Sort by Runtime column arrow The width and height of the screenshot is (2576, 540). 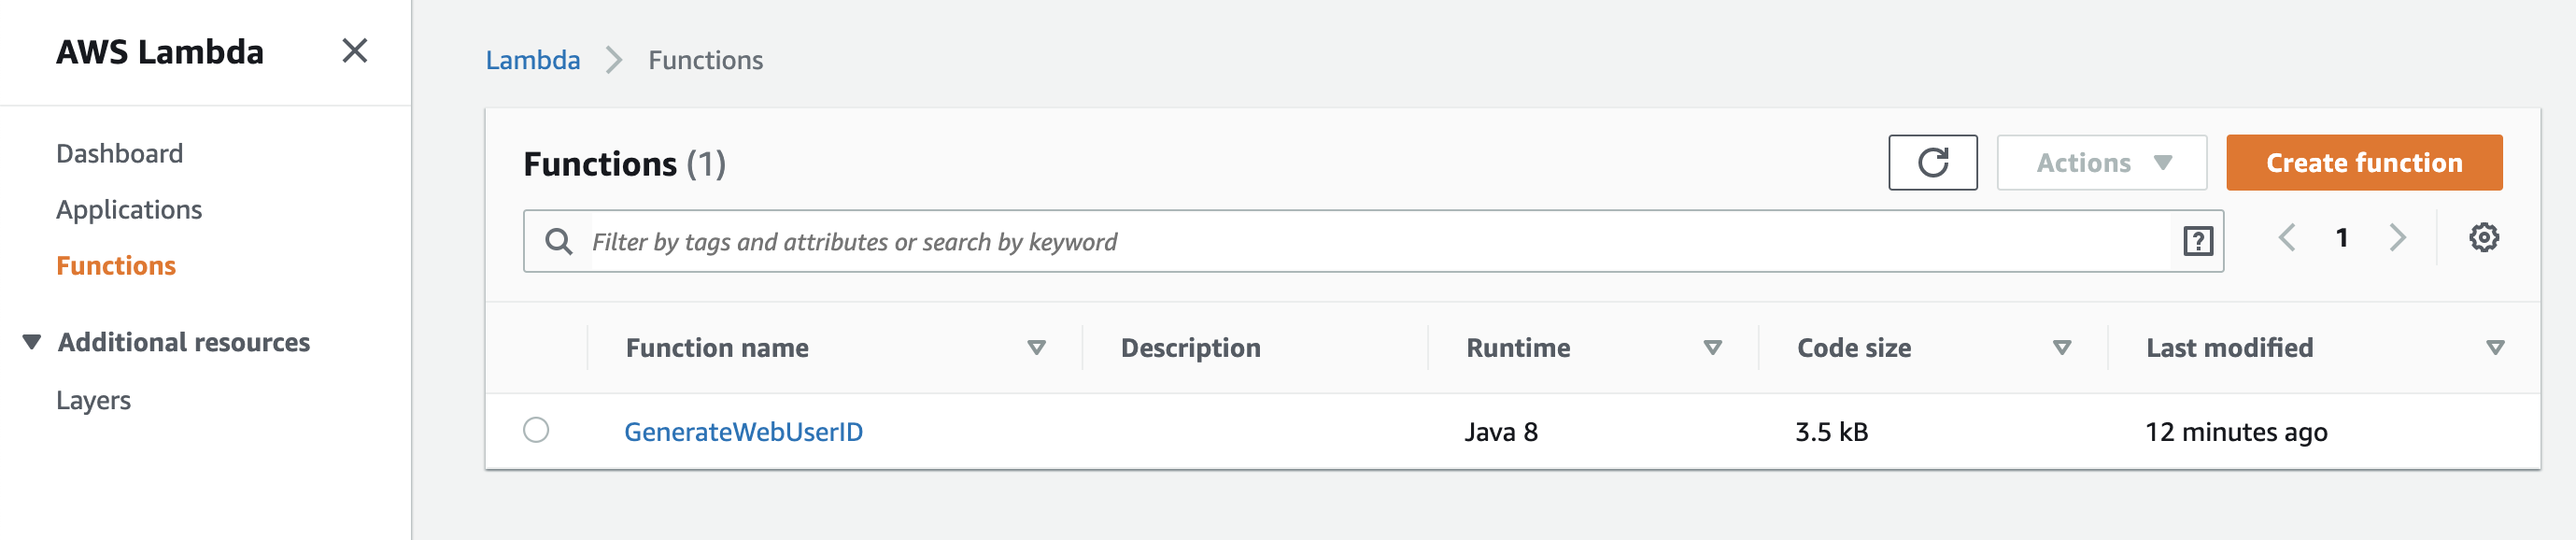coord(1712,348)
